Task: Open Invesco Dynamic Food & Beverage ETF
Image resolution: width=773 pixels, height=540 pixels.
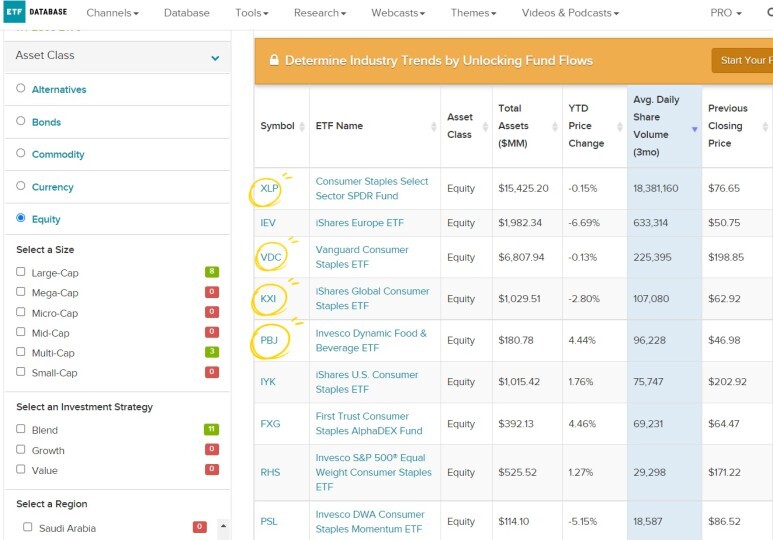Action: click(x=371, y=340)
